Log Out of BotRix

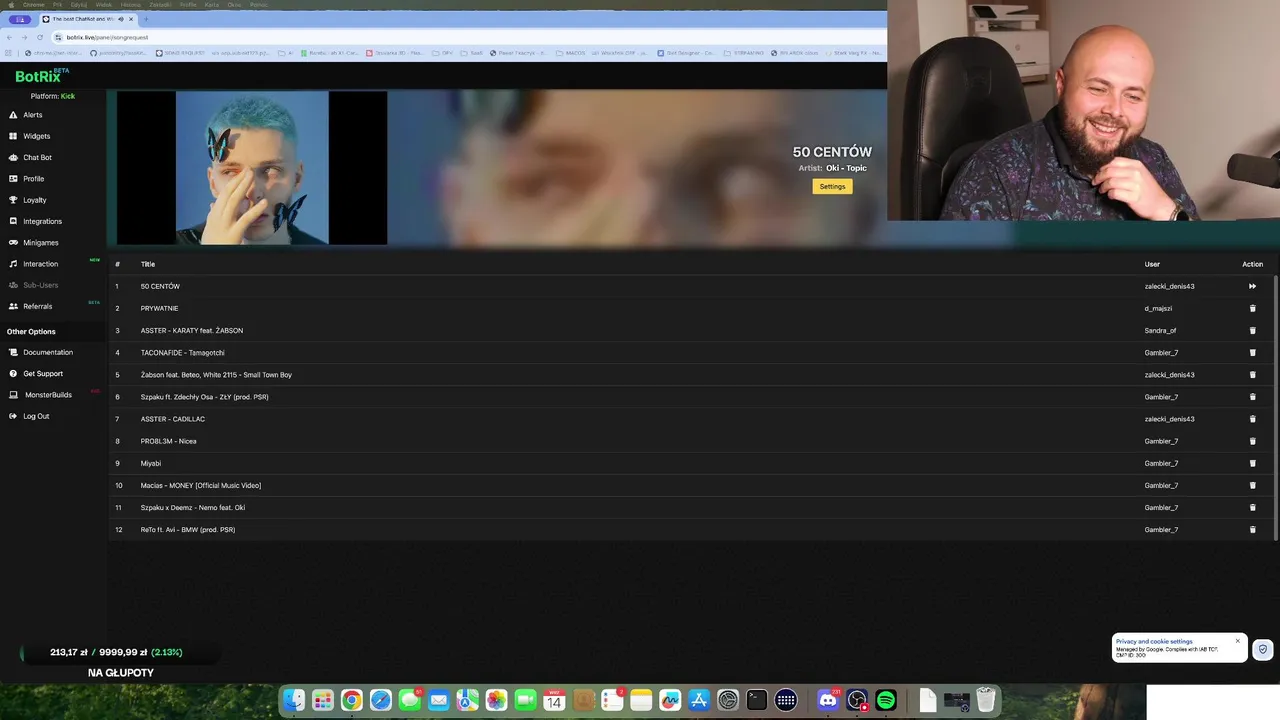coord(35,416)
